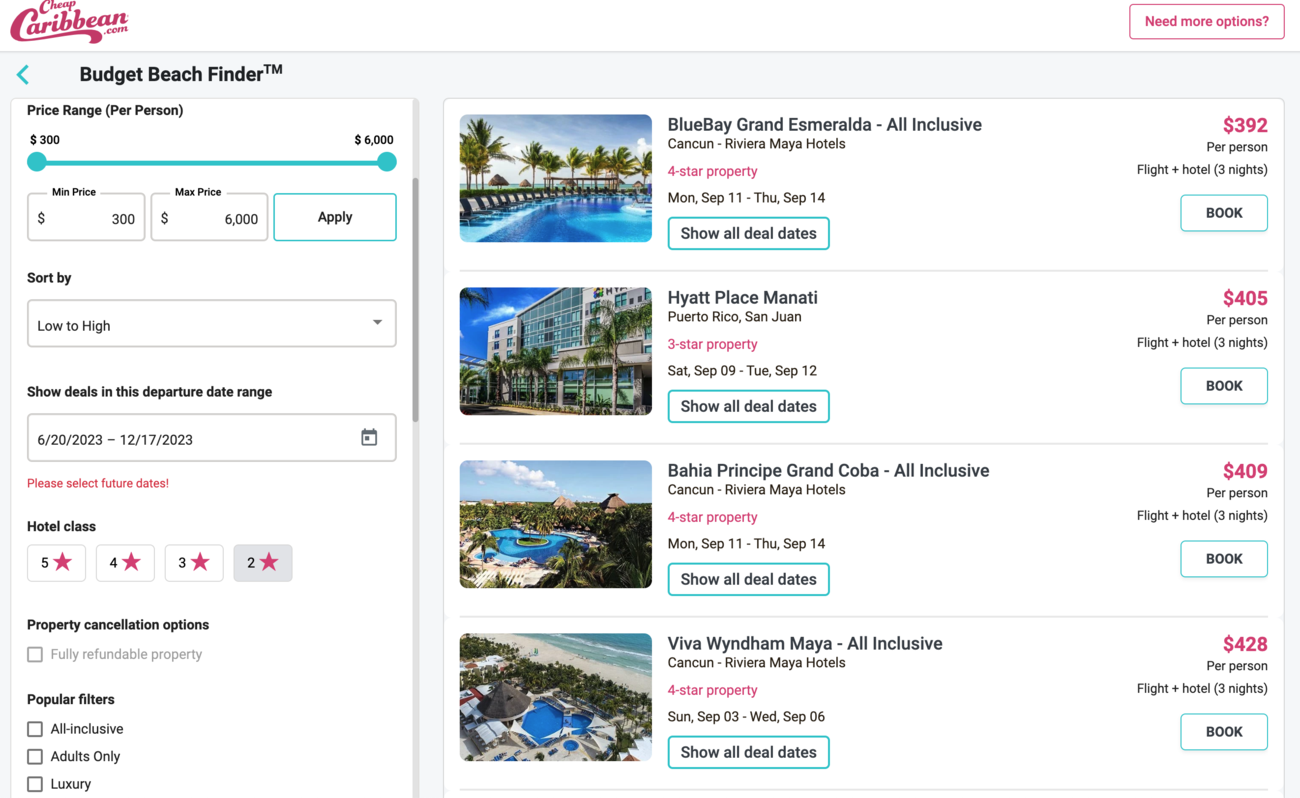Click the Bahia Principe Grand Coba title
This screenshot has width=1300, height=798.
[x=829, y=471]
